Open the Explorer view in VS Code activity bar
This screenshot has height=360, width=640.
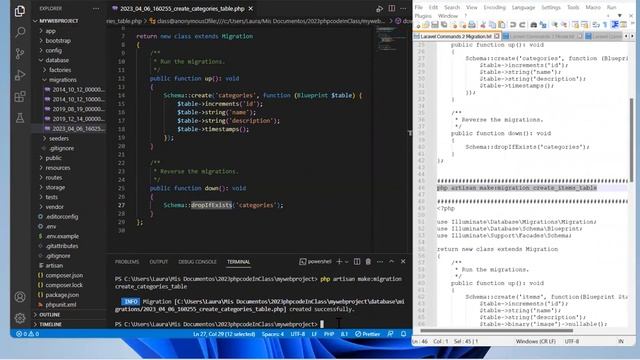click(x=20, y=11)
